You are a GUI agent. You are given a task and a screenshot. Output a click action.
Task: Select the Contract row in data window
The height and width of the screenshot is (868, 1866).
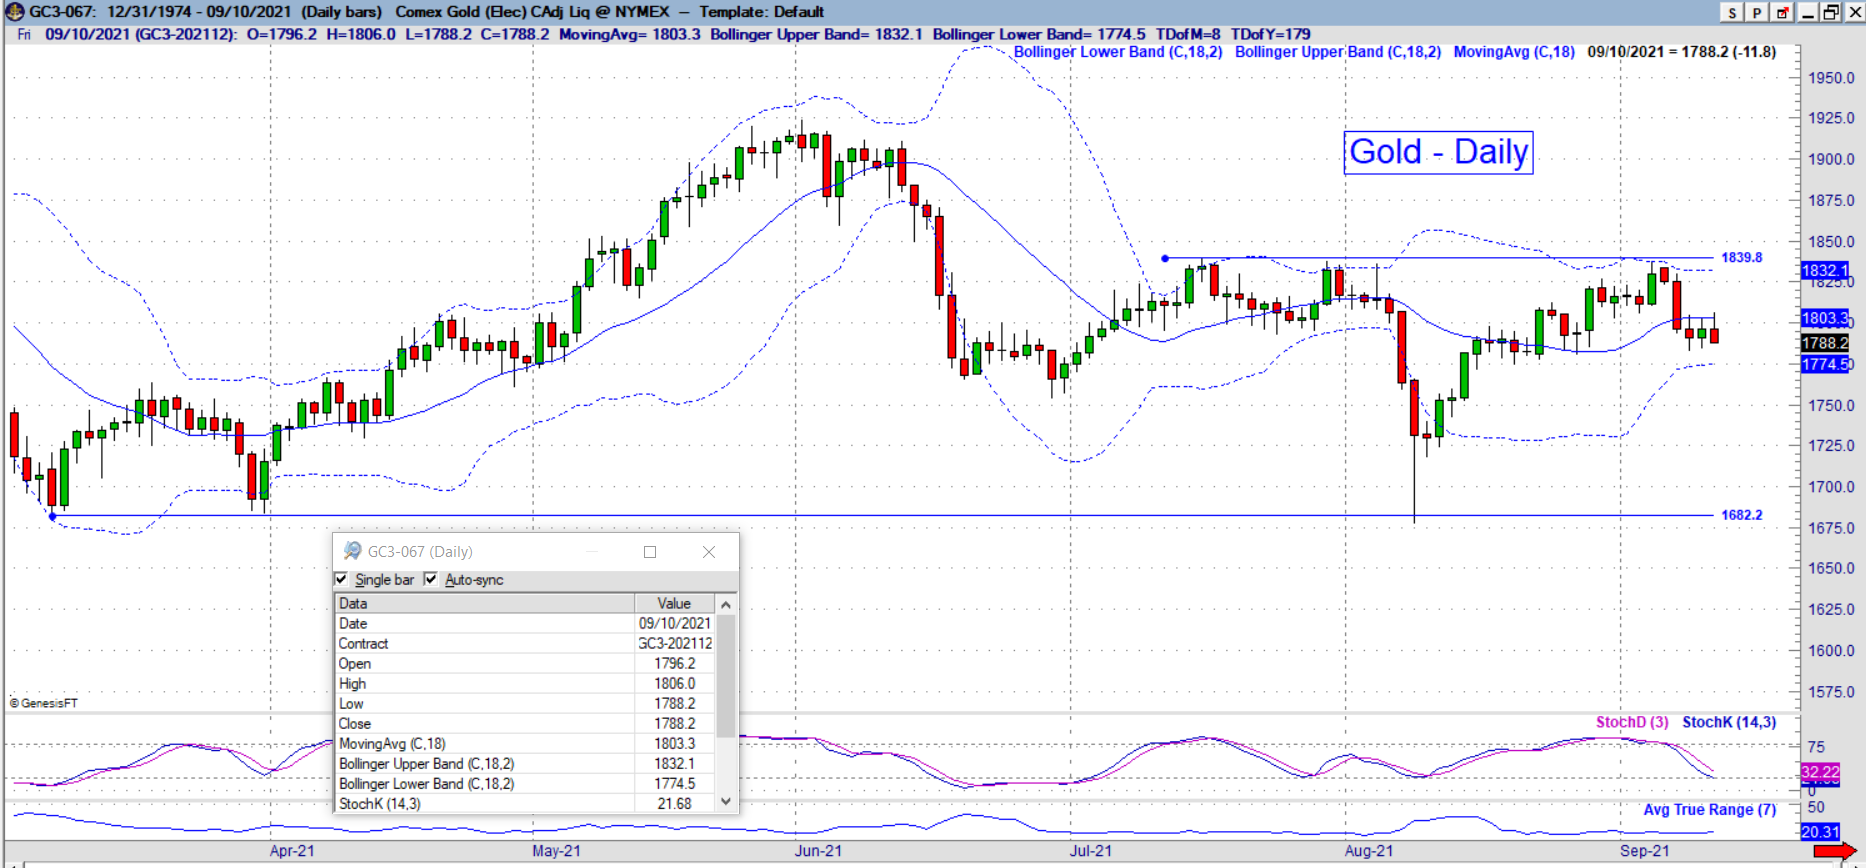[526, 643]
